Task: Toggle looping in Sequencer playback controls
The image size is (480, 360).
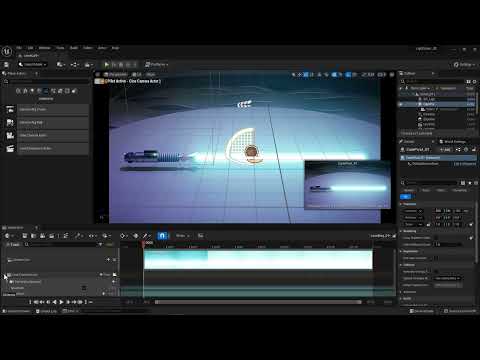Action: point(90,302)
